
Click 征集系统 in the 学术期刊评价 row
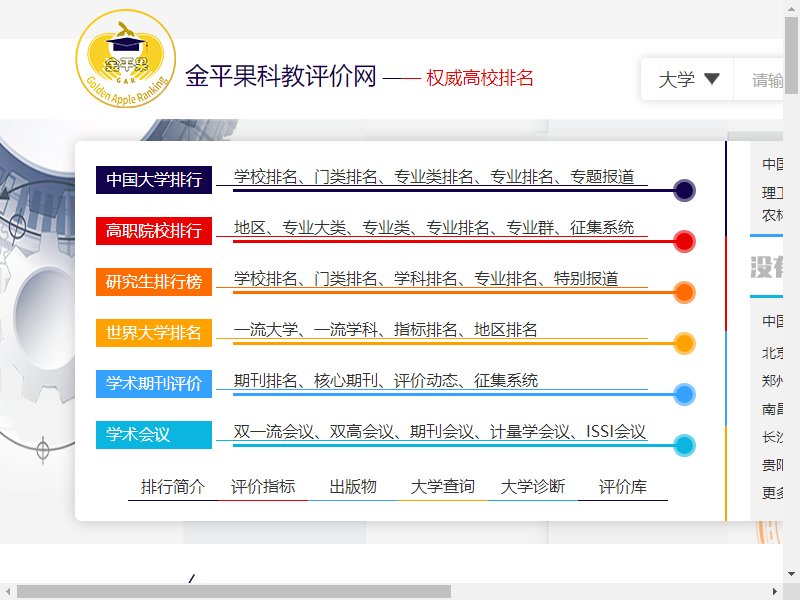tap(506, 381)
